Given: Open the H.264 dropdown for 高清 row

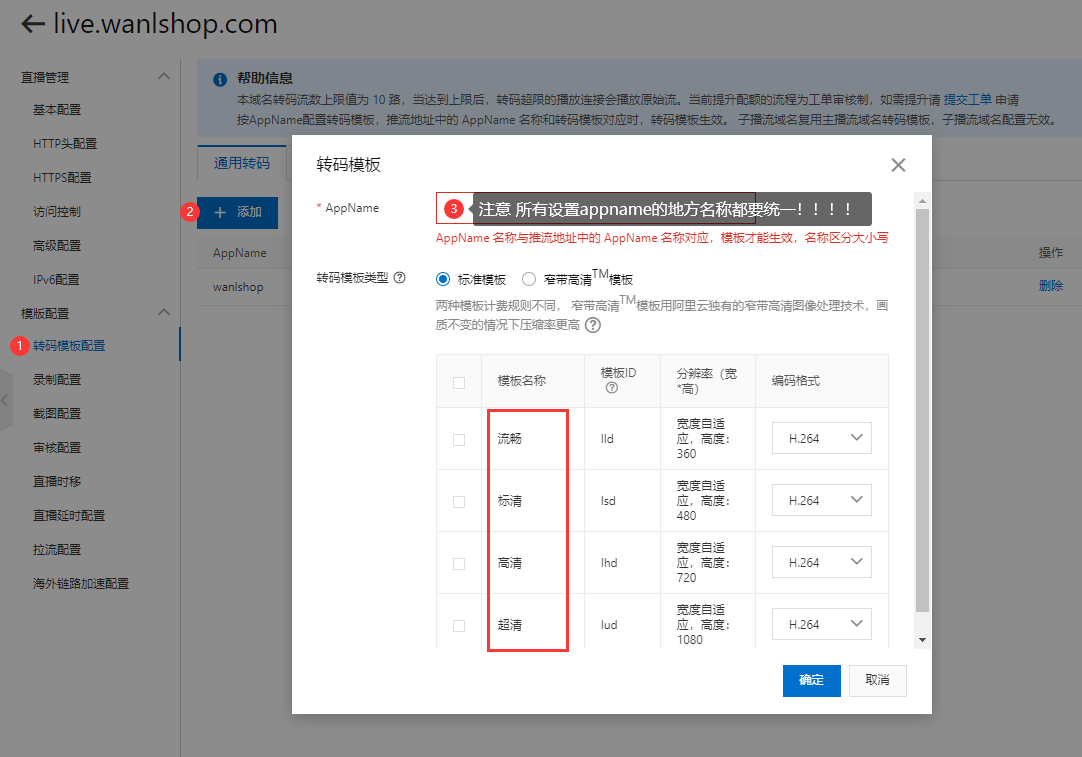Looking at the screenshot, I should tap(821, 562).
